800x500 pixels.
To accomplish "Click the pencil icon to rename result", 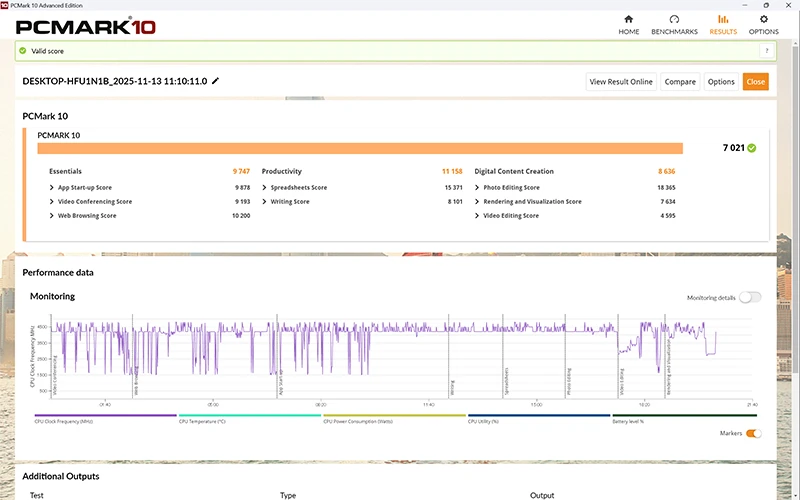I will 215,81.
